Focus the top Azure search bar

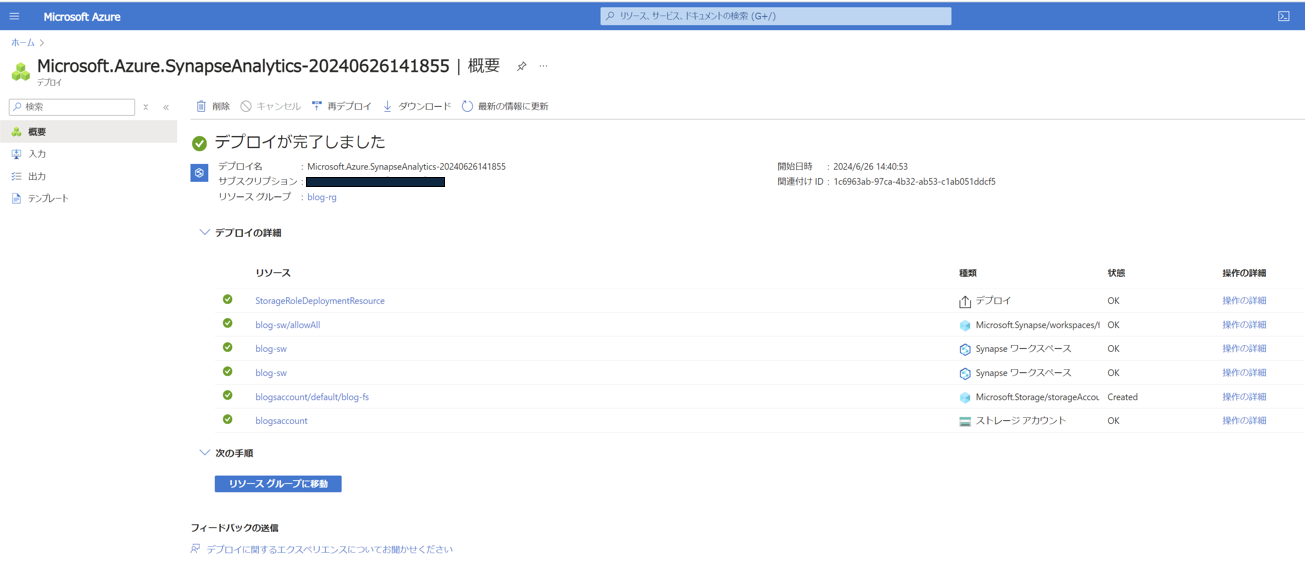coord(776,16)
